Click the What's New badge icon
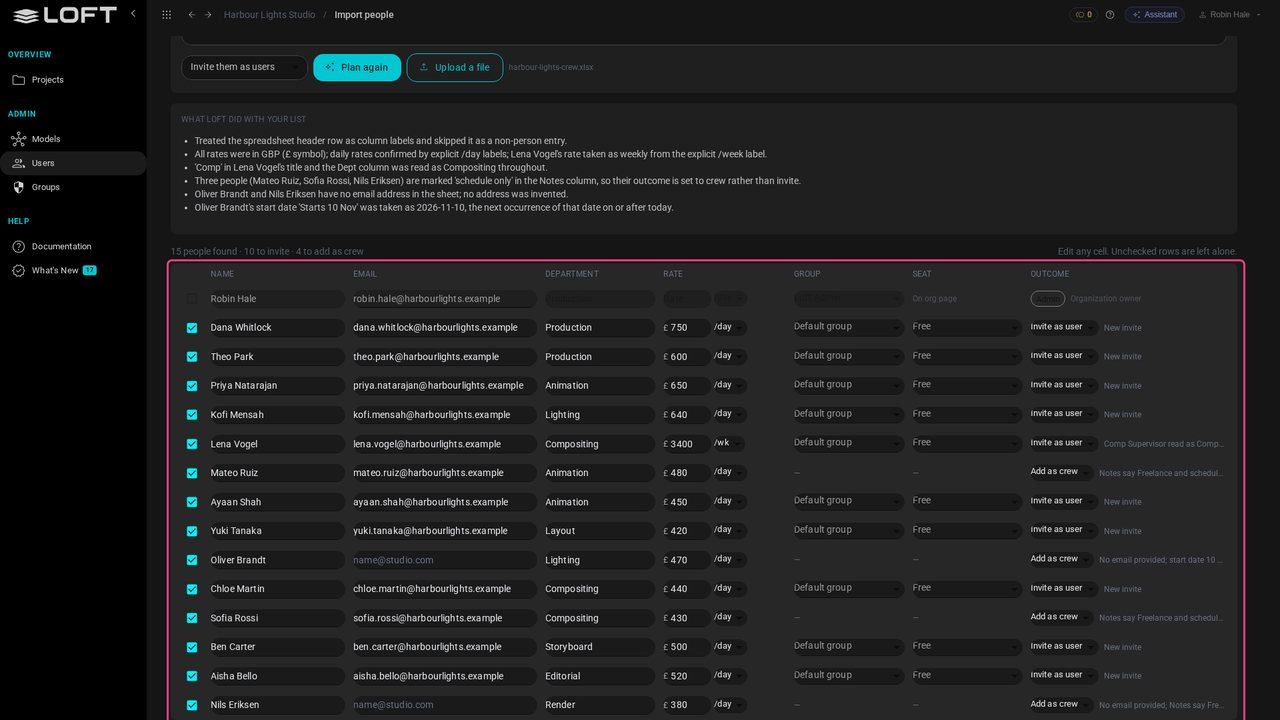The image size is (1280, 720). click(x=18, y=270)
